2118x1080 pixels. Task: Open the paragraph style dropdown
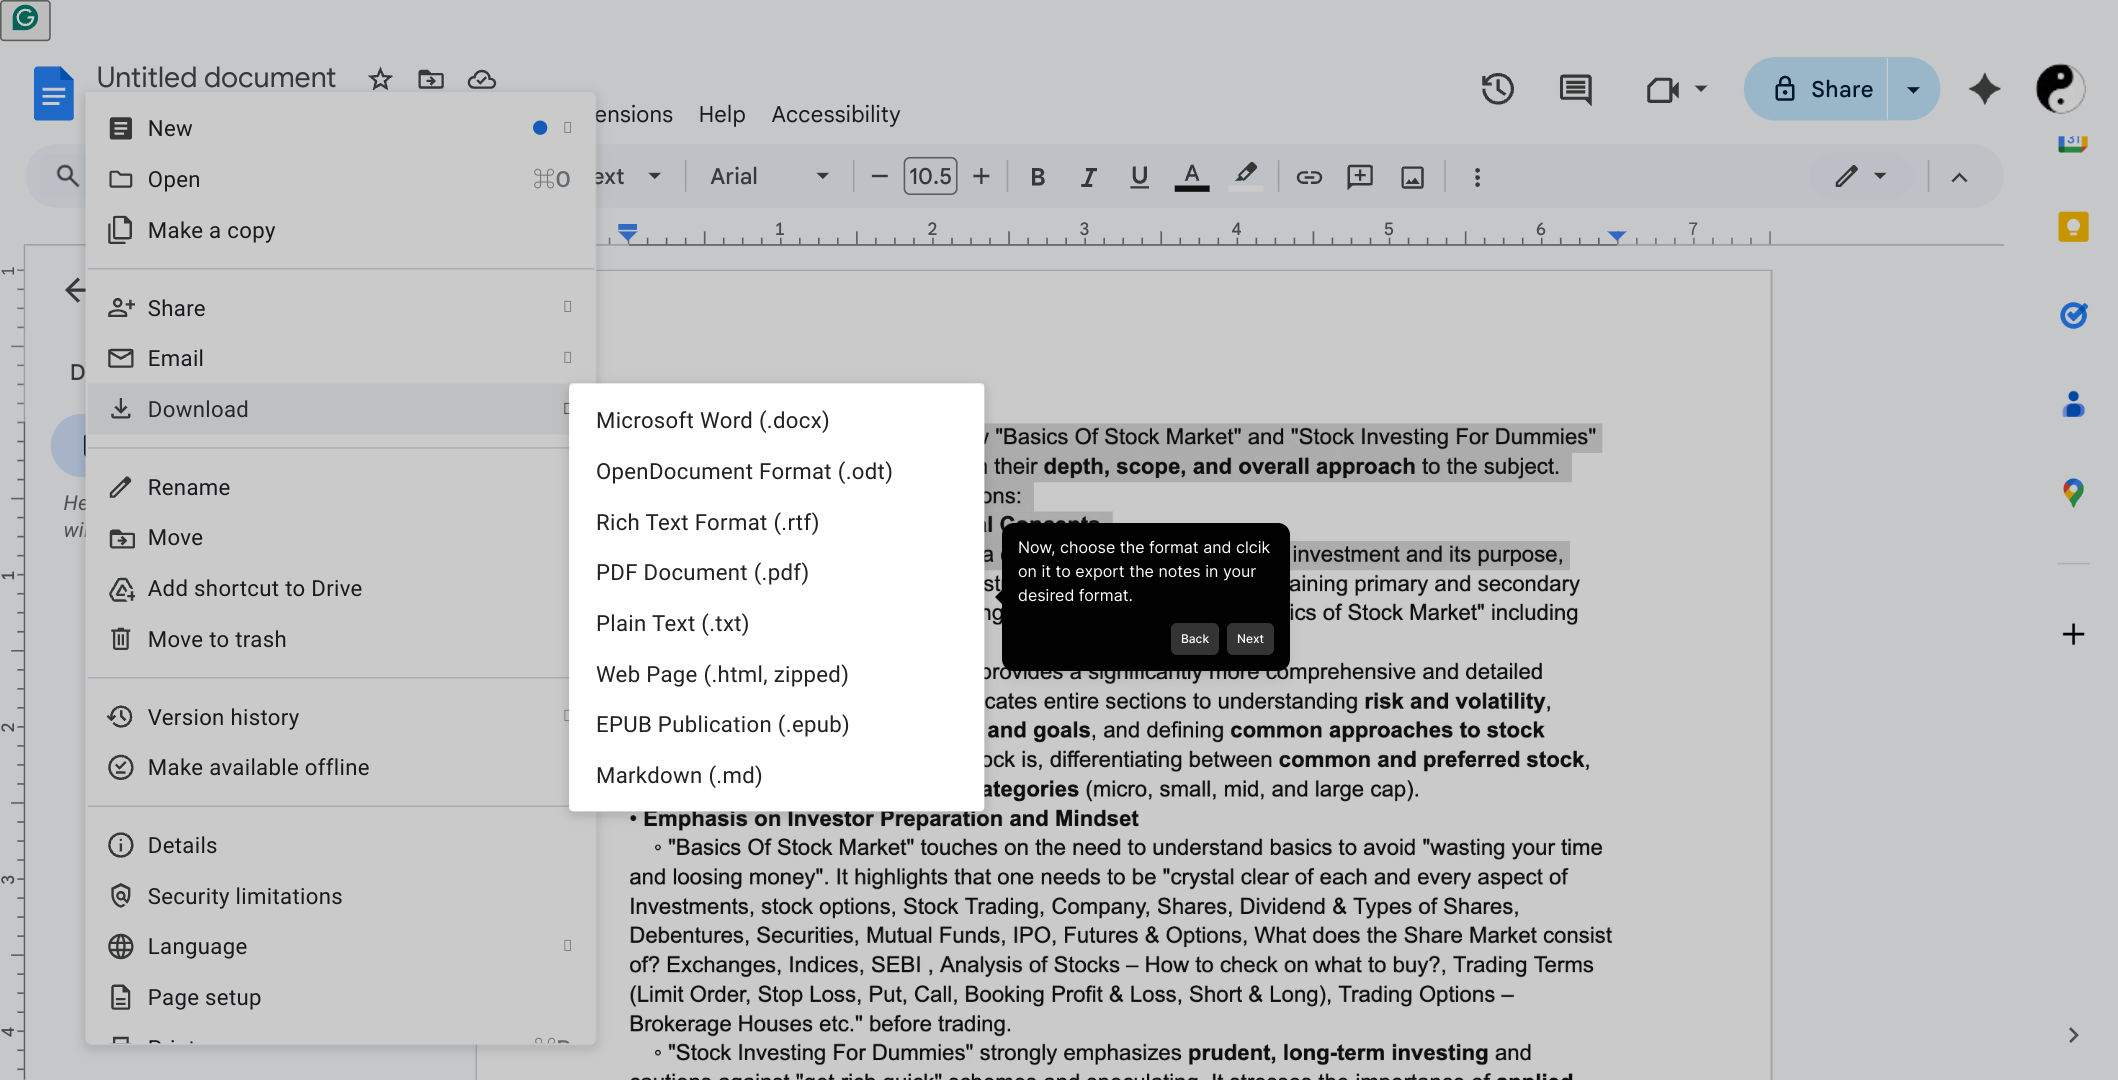click(629, 176)
